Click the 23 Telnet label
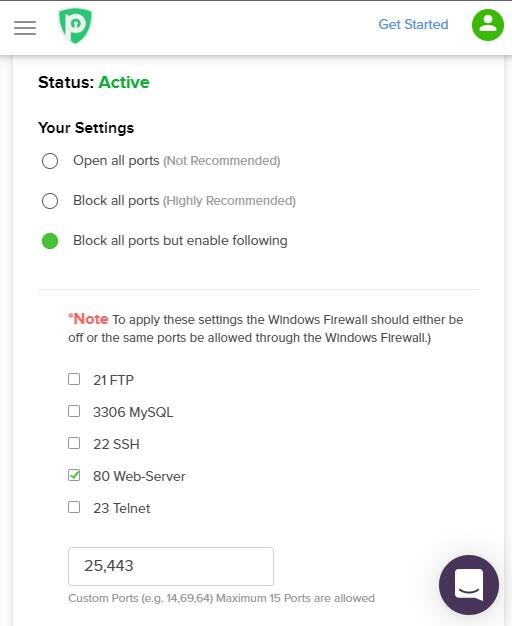The image size is (512, 626). (x=121, y=508)
